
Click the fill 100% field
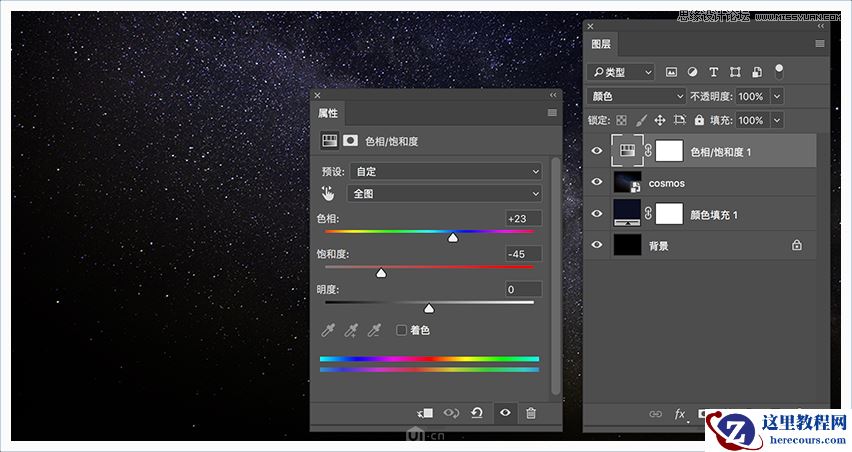tap(753, 120)
